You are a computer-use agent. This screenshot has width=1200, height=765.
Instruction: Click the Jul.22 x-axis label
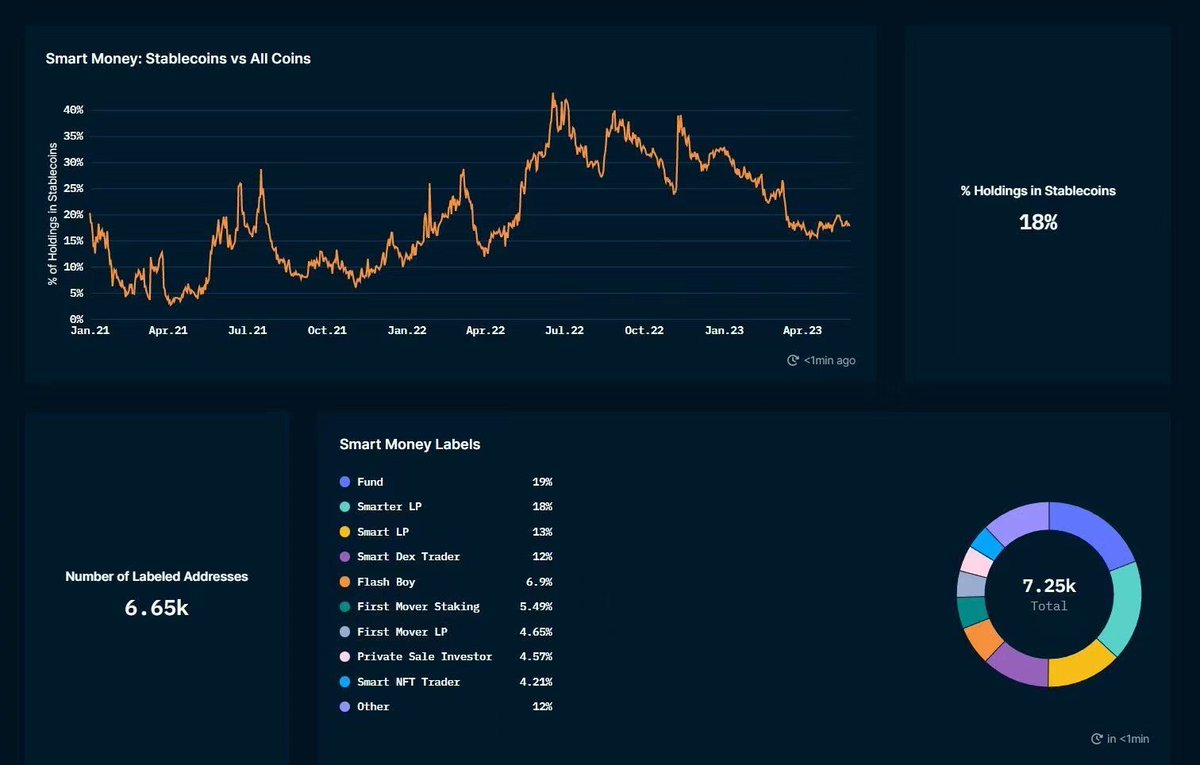coord(565,330)
